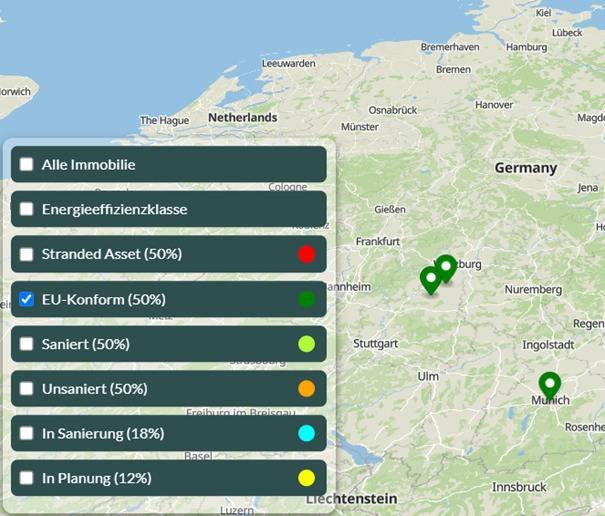Image resolution: width=605 pixels, height=516 pixels.
Task: Click the green map pin at Munich
Action: tap(549, 384)
